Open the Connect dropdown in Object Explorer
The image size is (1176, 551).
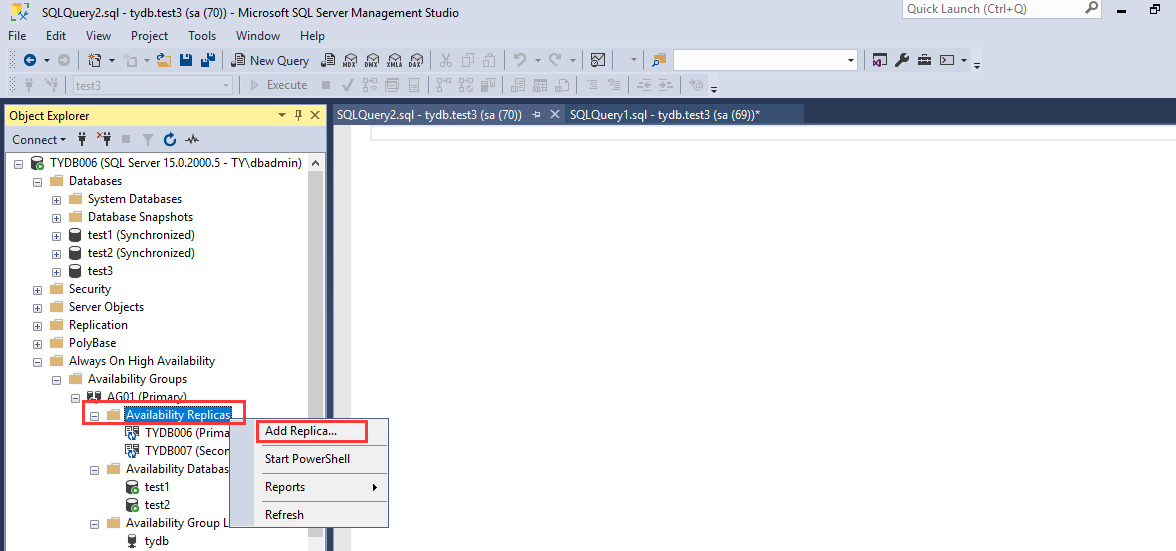pyautogui.click(x=39, y=139)
